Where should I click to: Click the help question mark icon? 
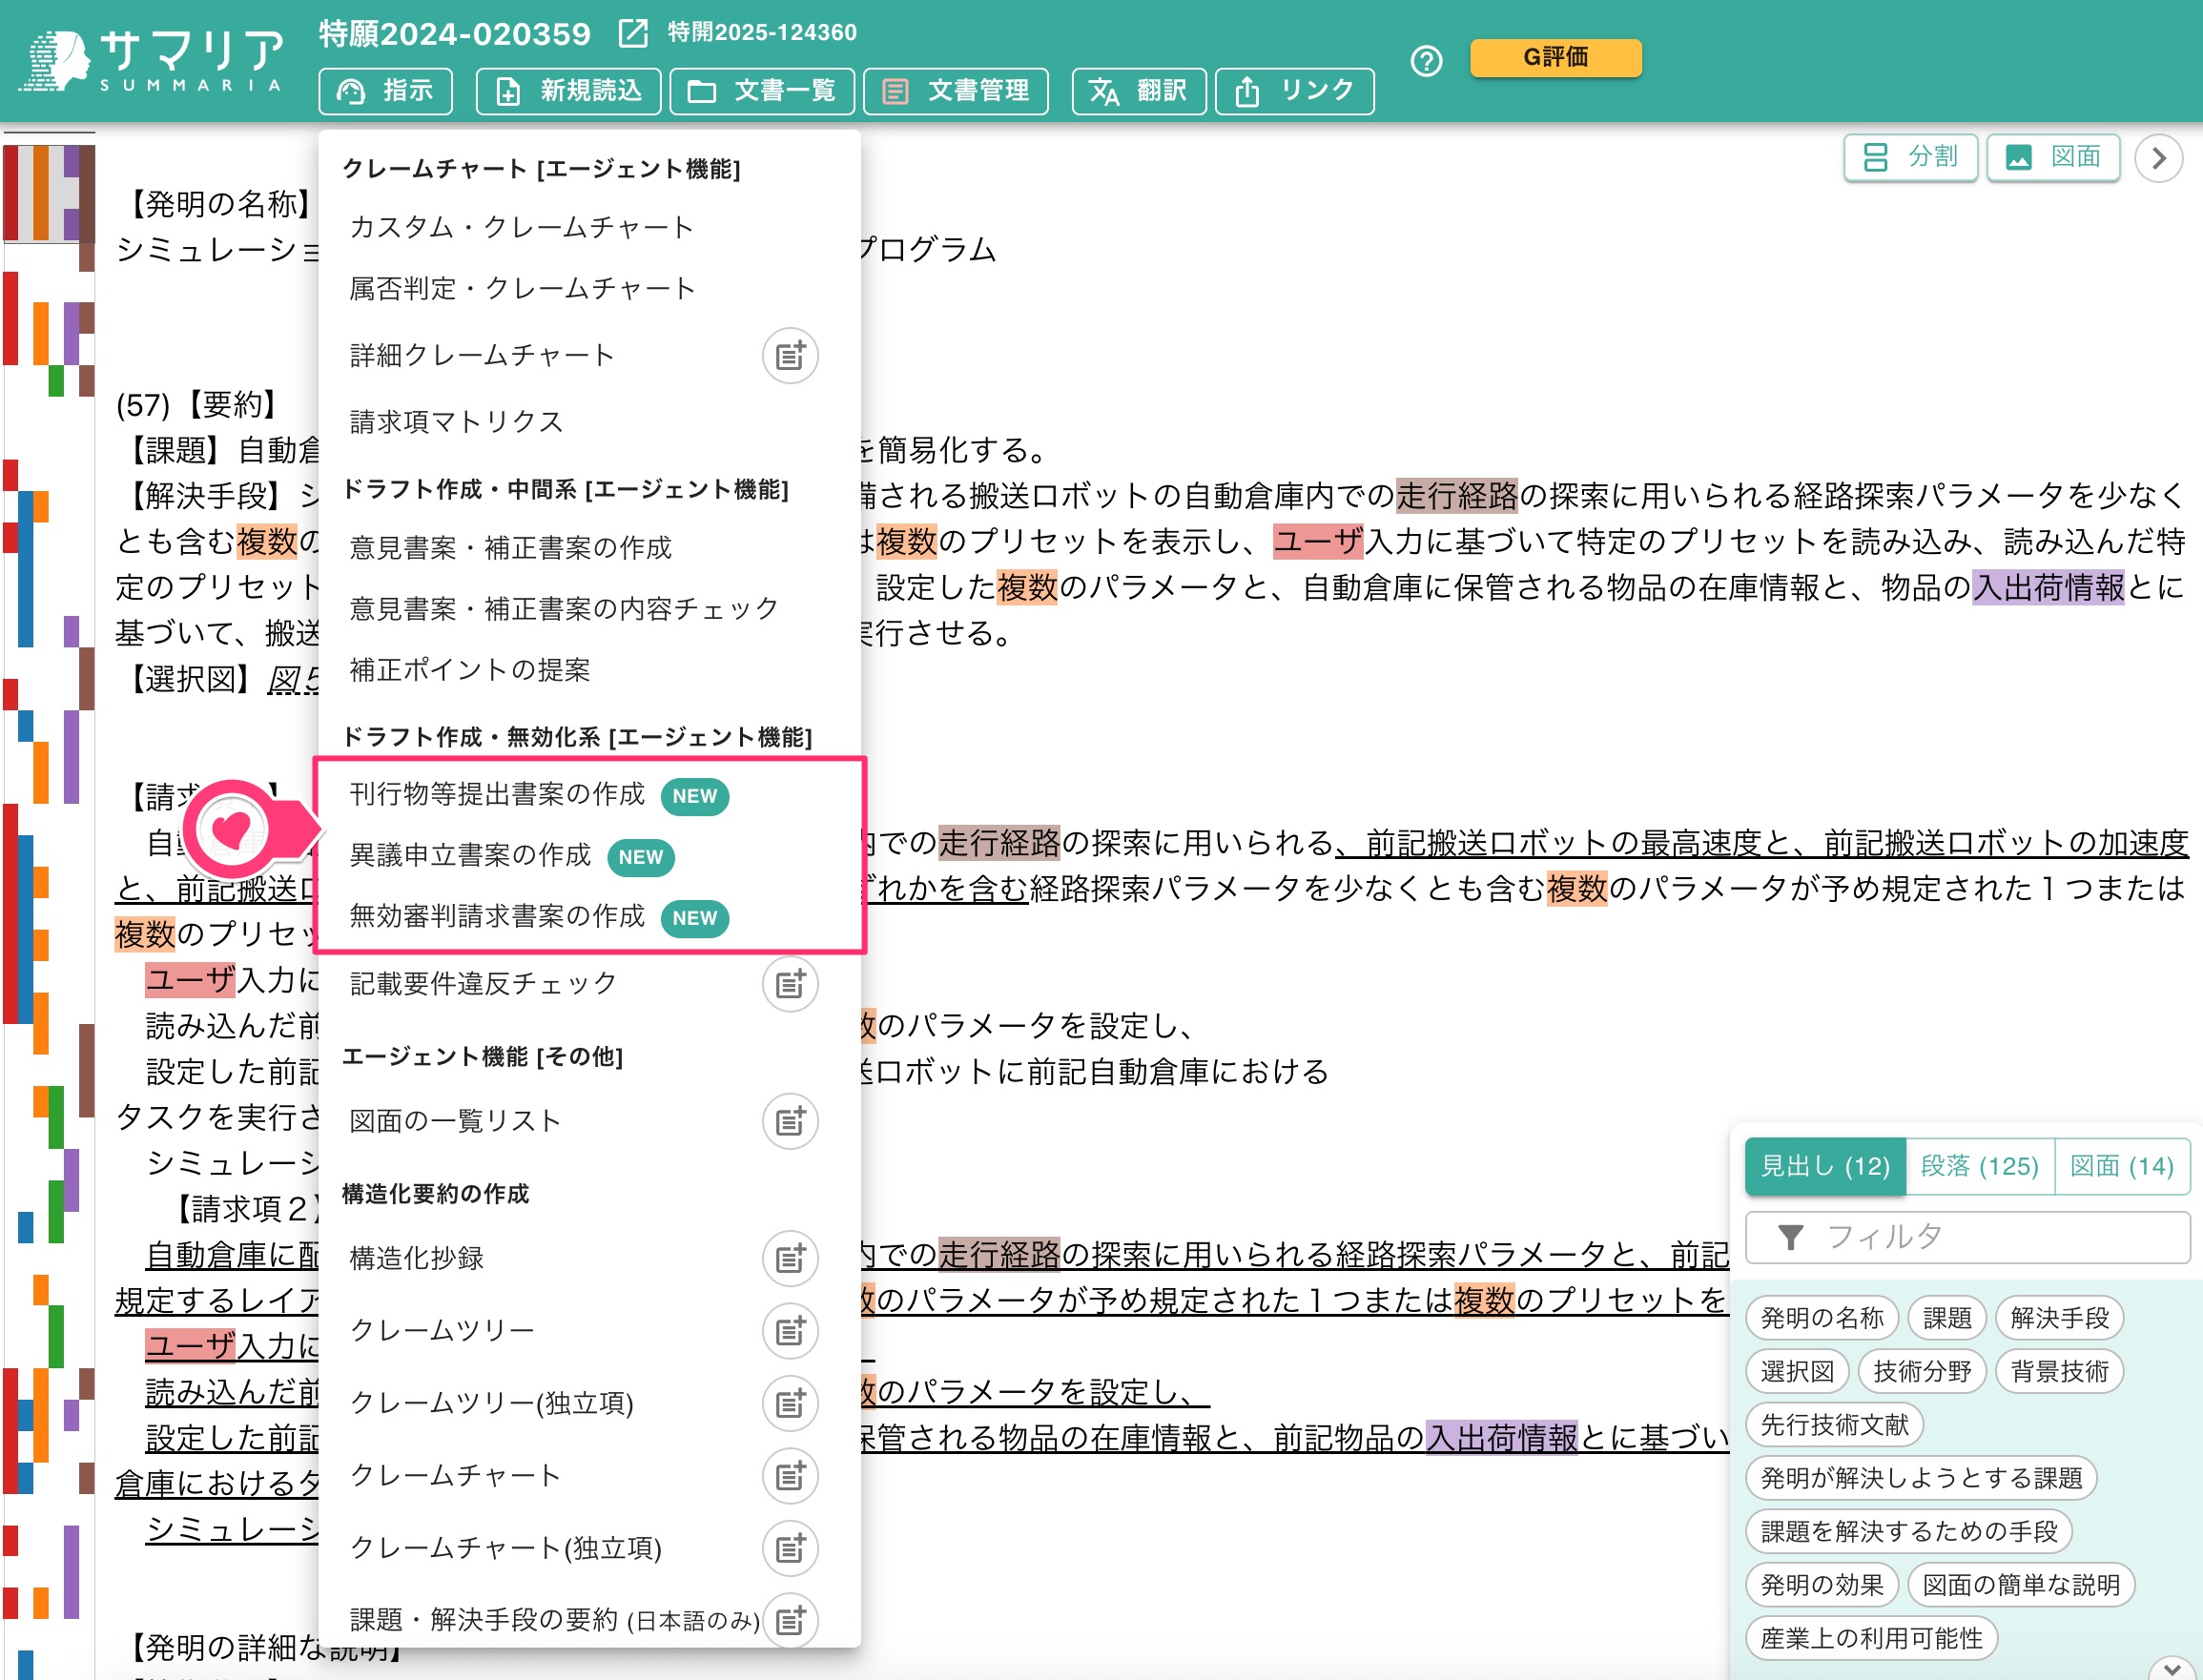point(1425,62)
